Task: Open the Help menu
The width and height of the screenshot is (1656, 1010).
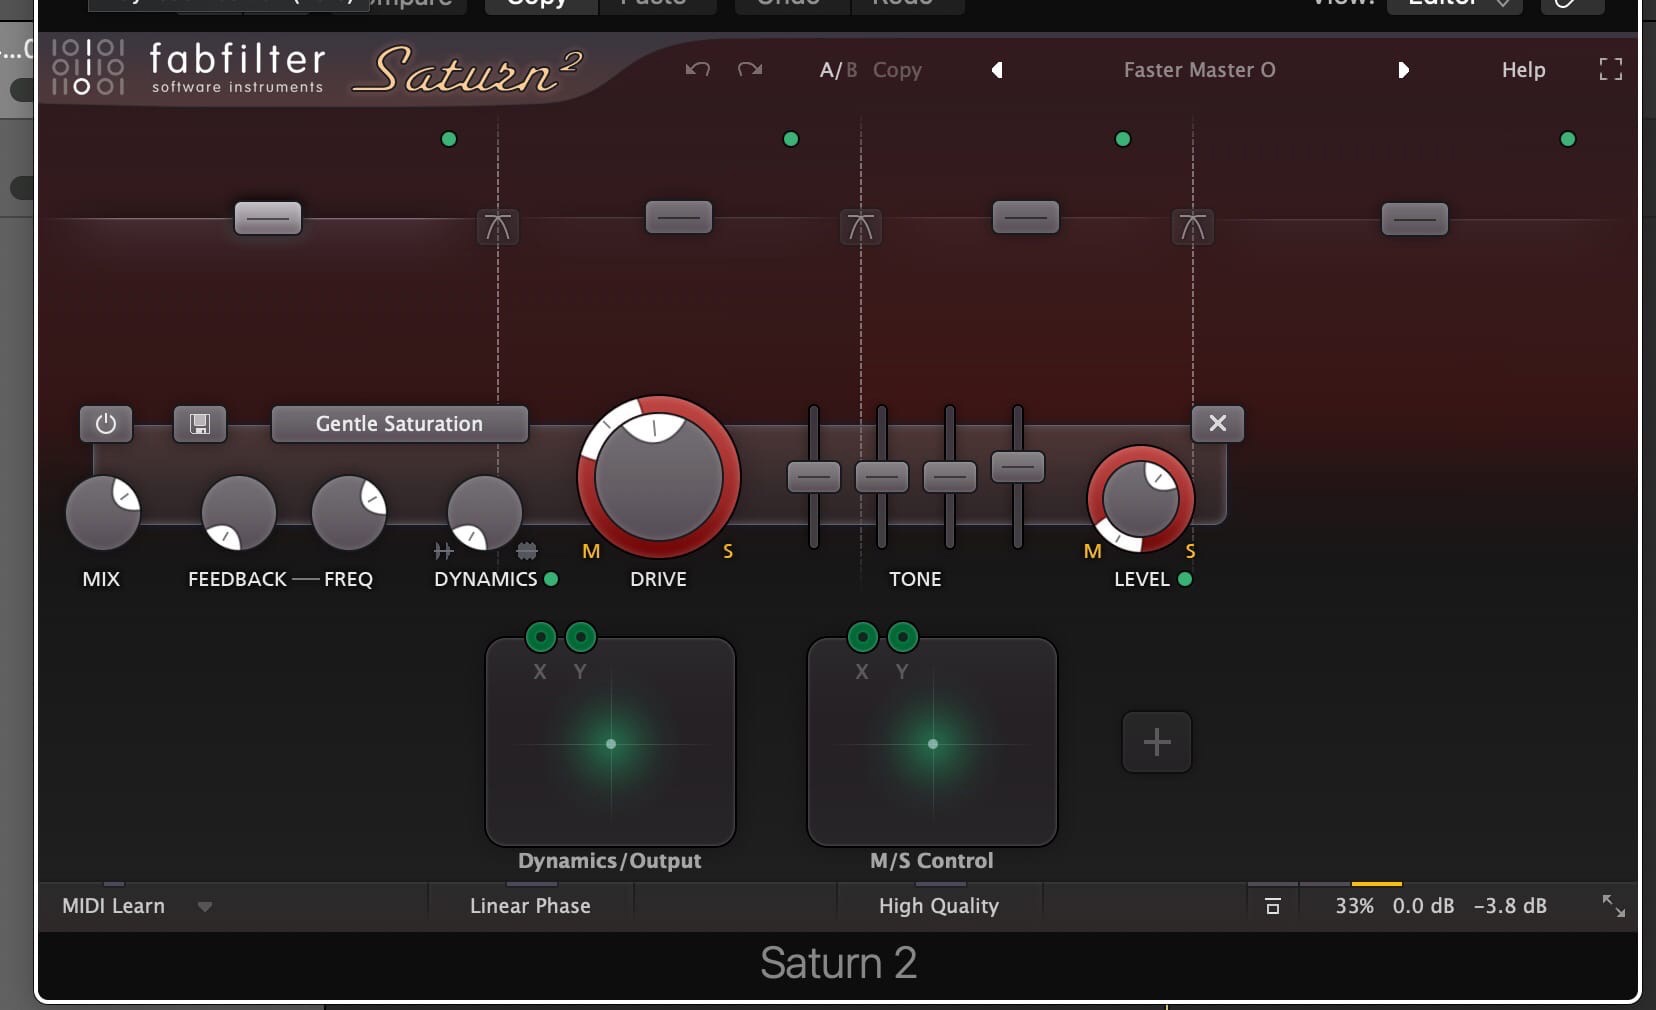Action: point(1523,70)
